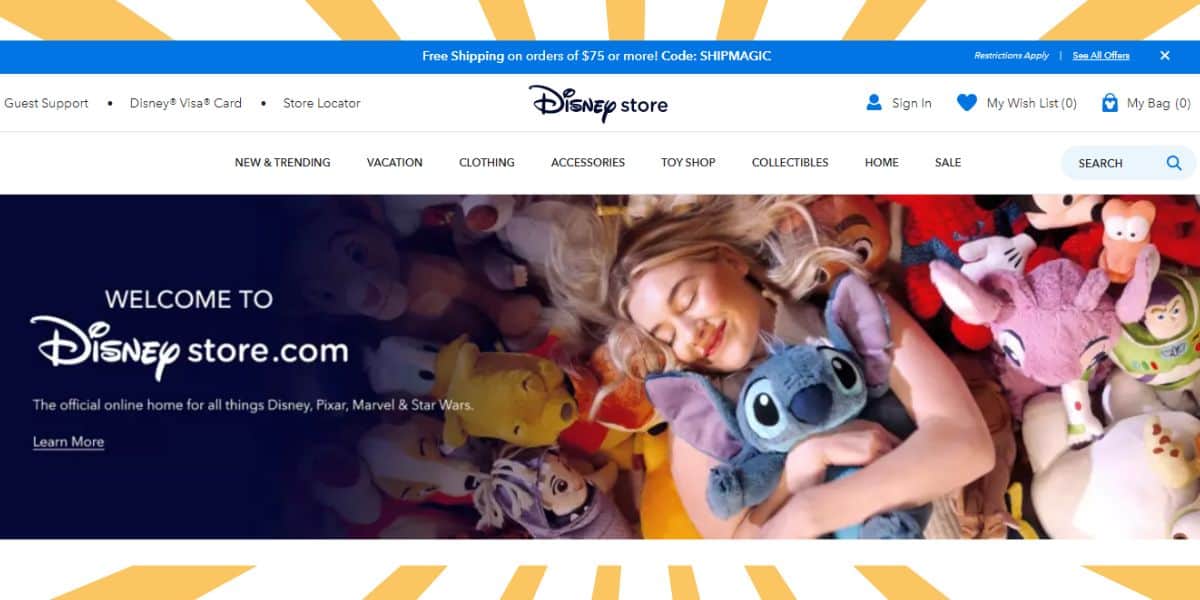
Task: Open the shopping bag icon
Action: click(1109, 102)
